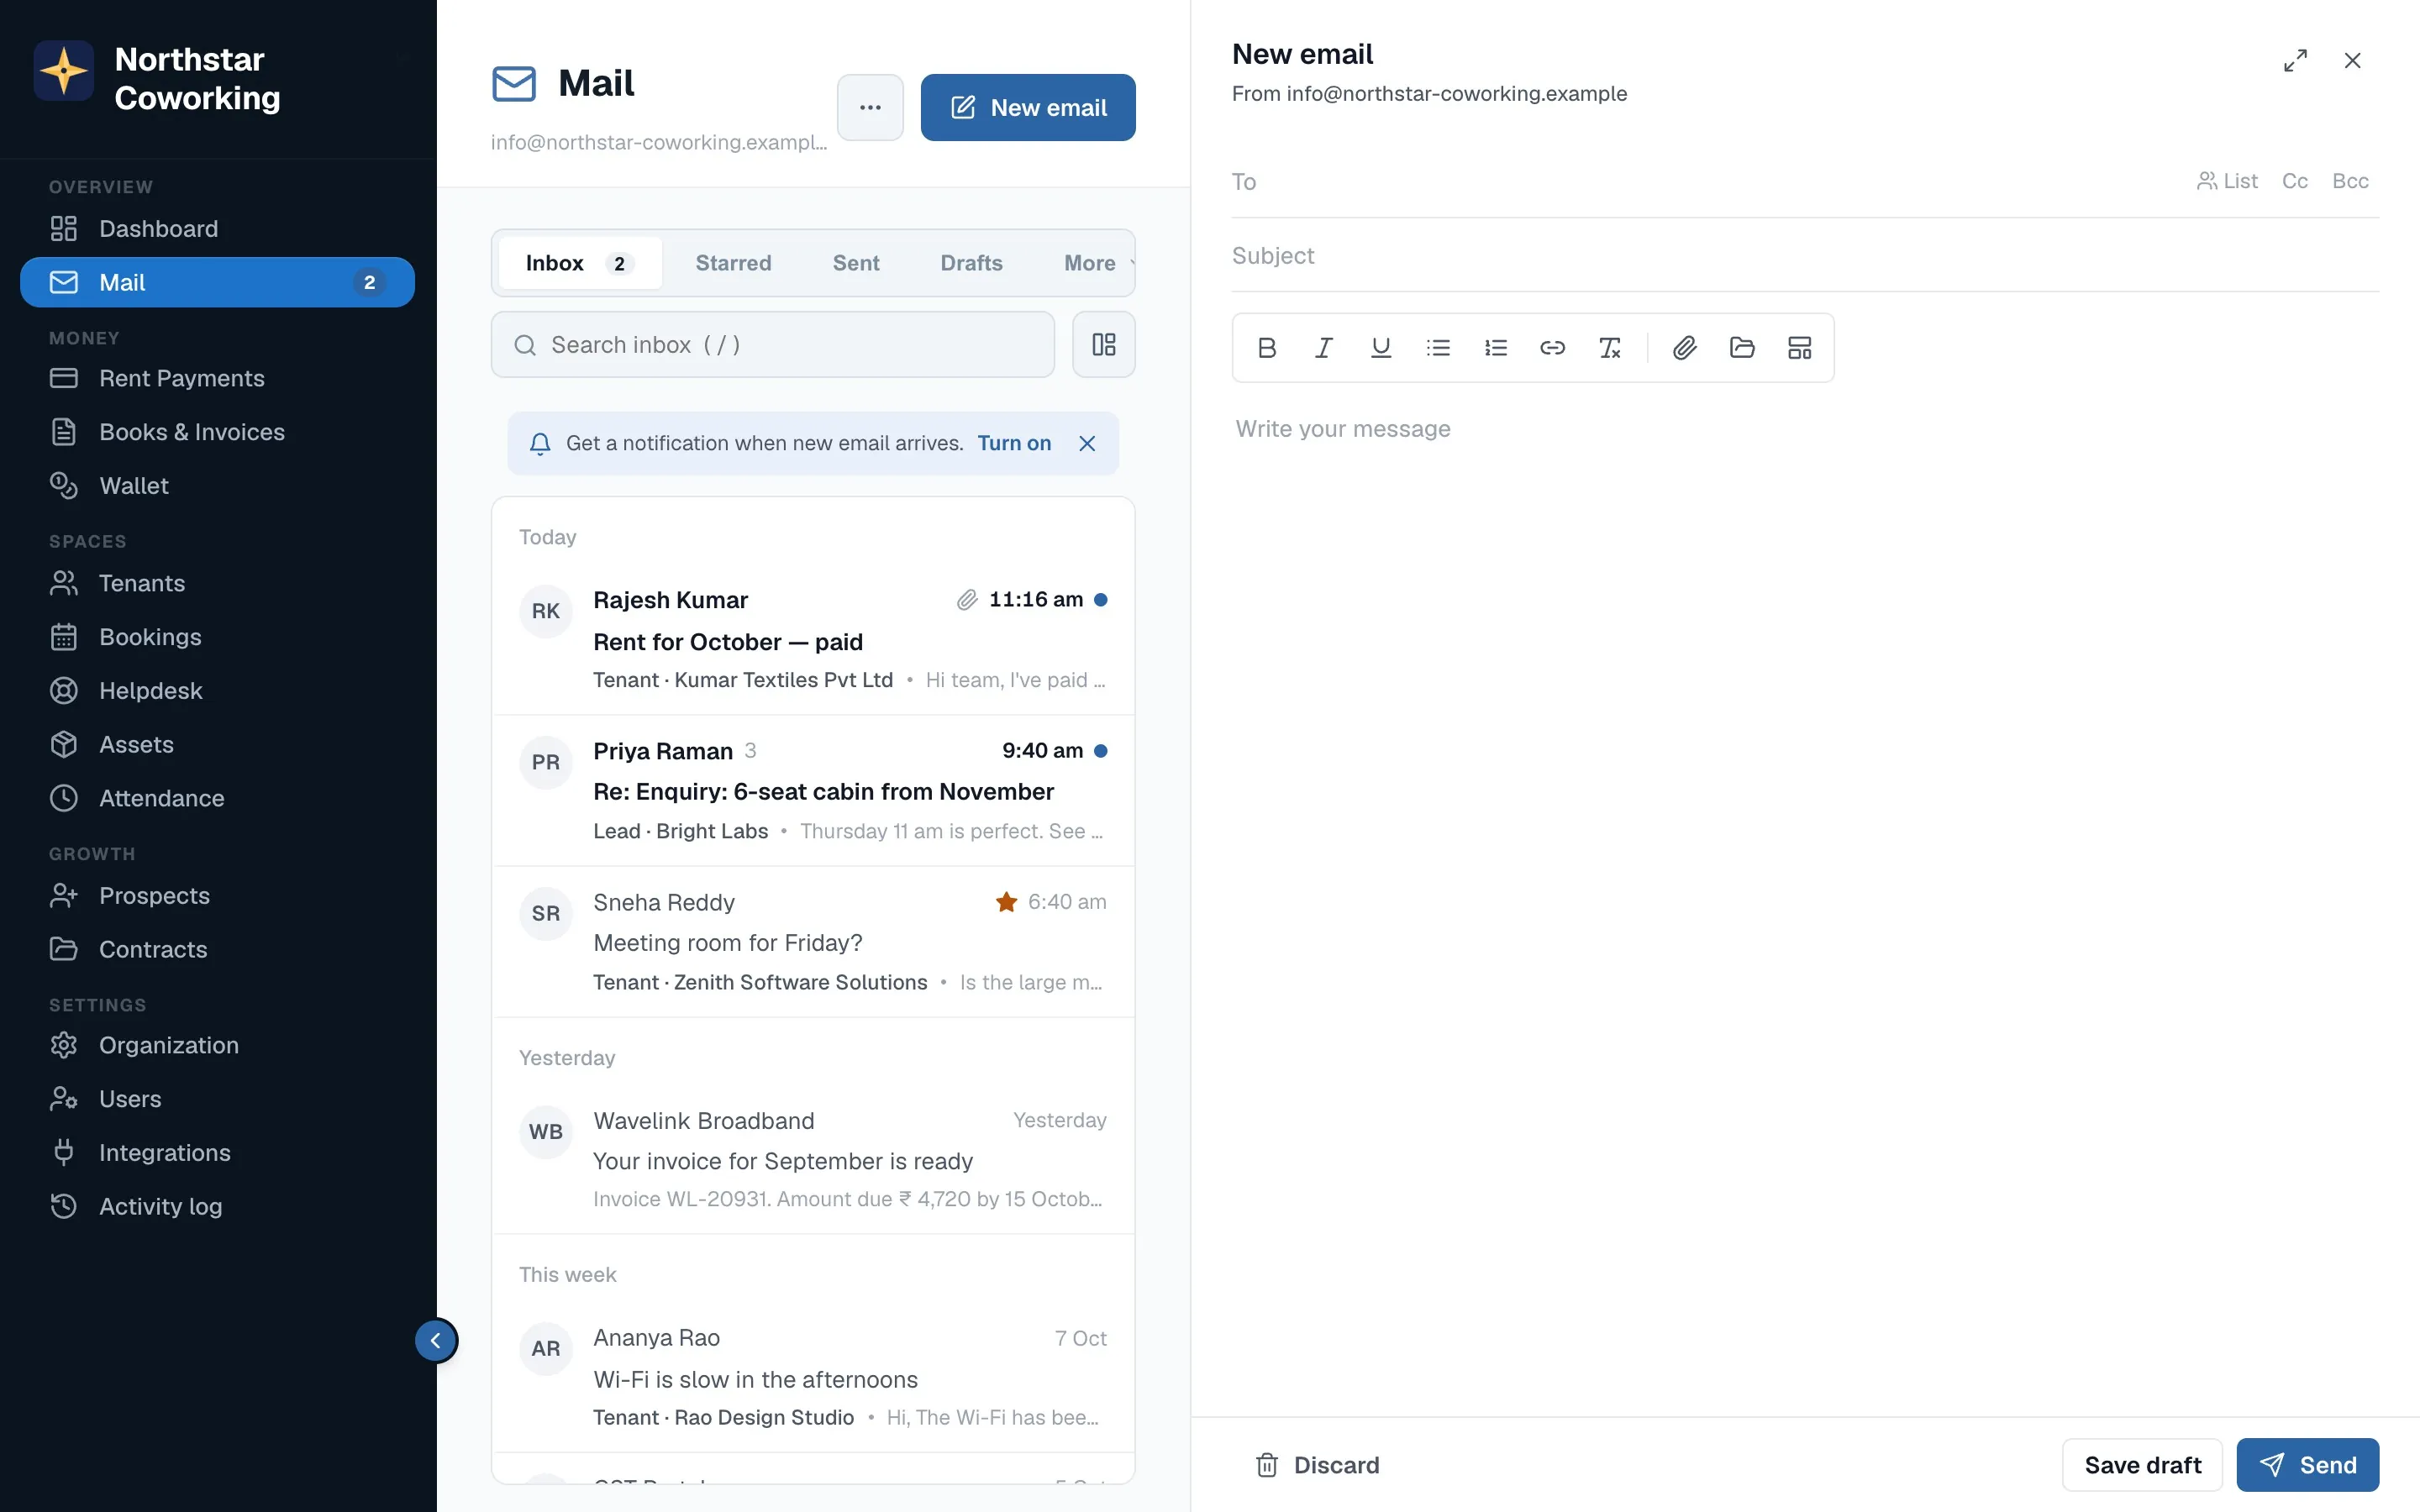This screenshot has height=1512, width=2420.
Task: Insert a bulleted list
Action: click(x=1438, y=348)
